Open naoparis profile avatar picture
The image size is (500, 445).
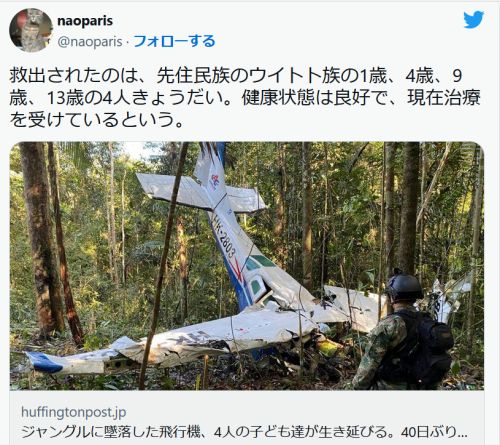pos(31,30)
